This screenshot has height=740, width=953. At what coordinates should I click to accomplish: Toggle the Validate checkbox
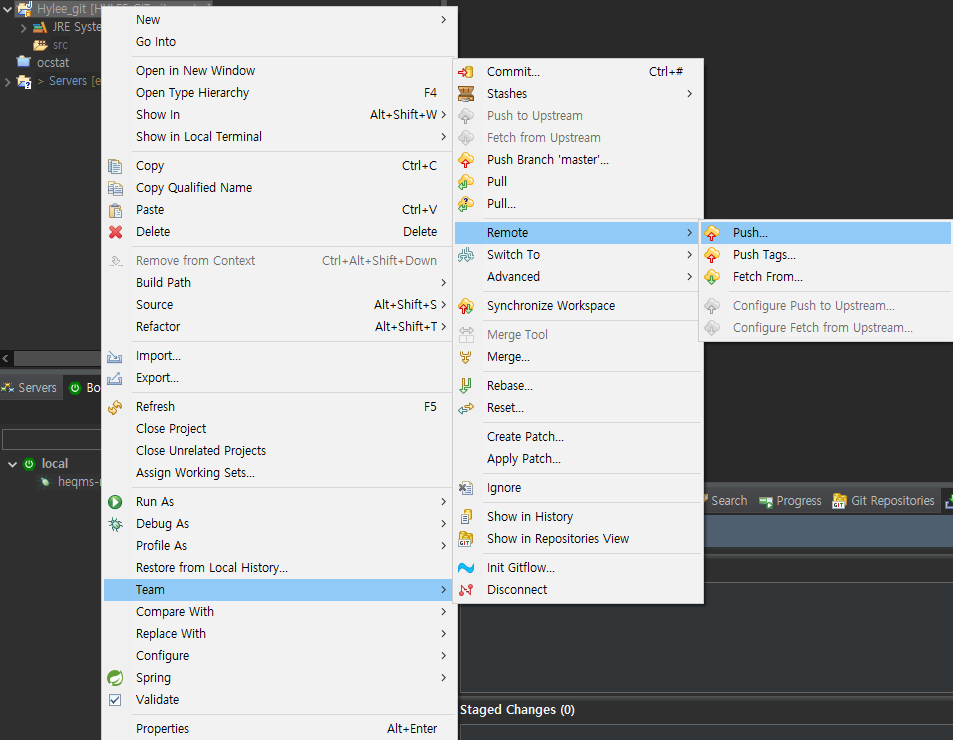click(115, 700)
